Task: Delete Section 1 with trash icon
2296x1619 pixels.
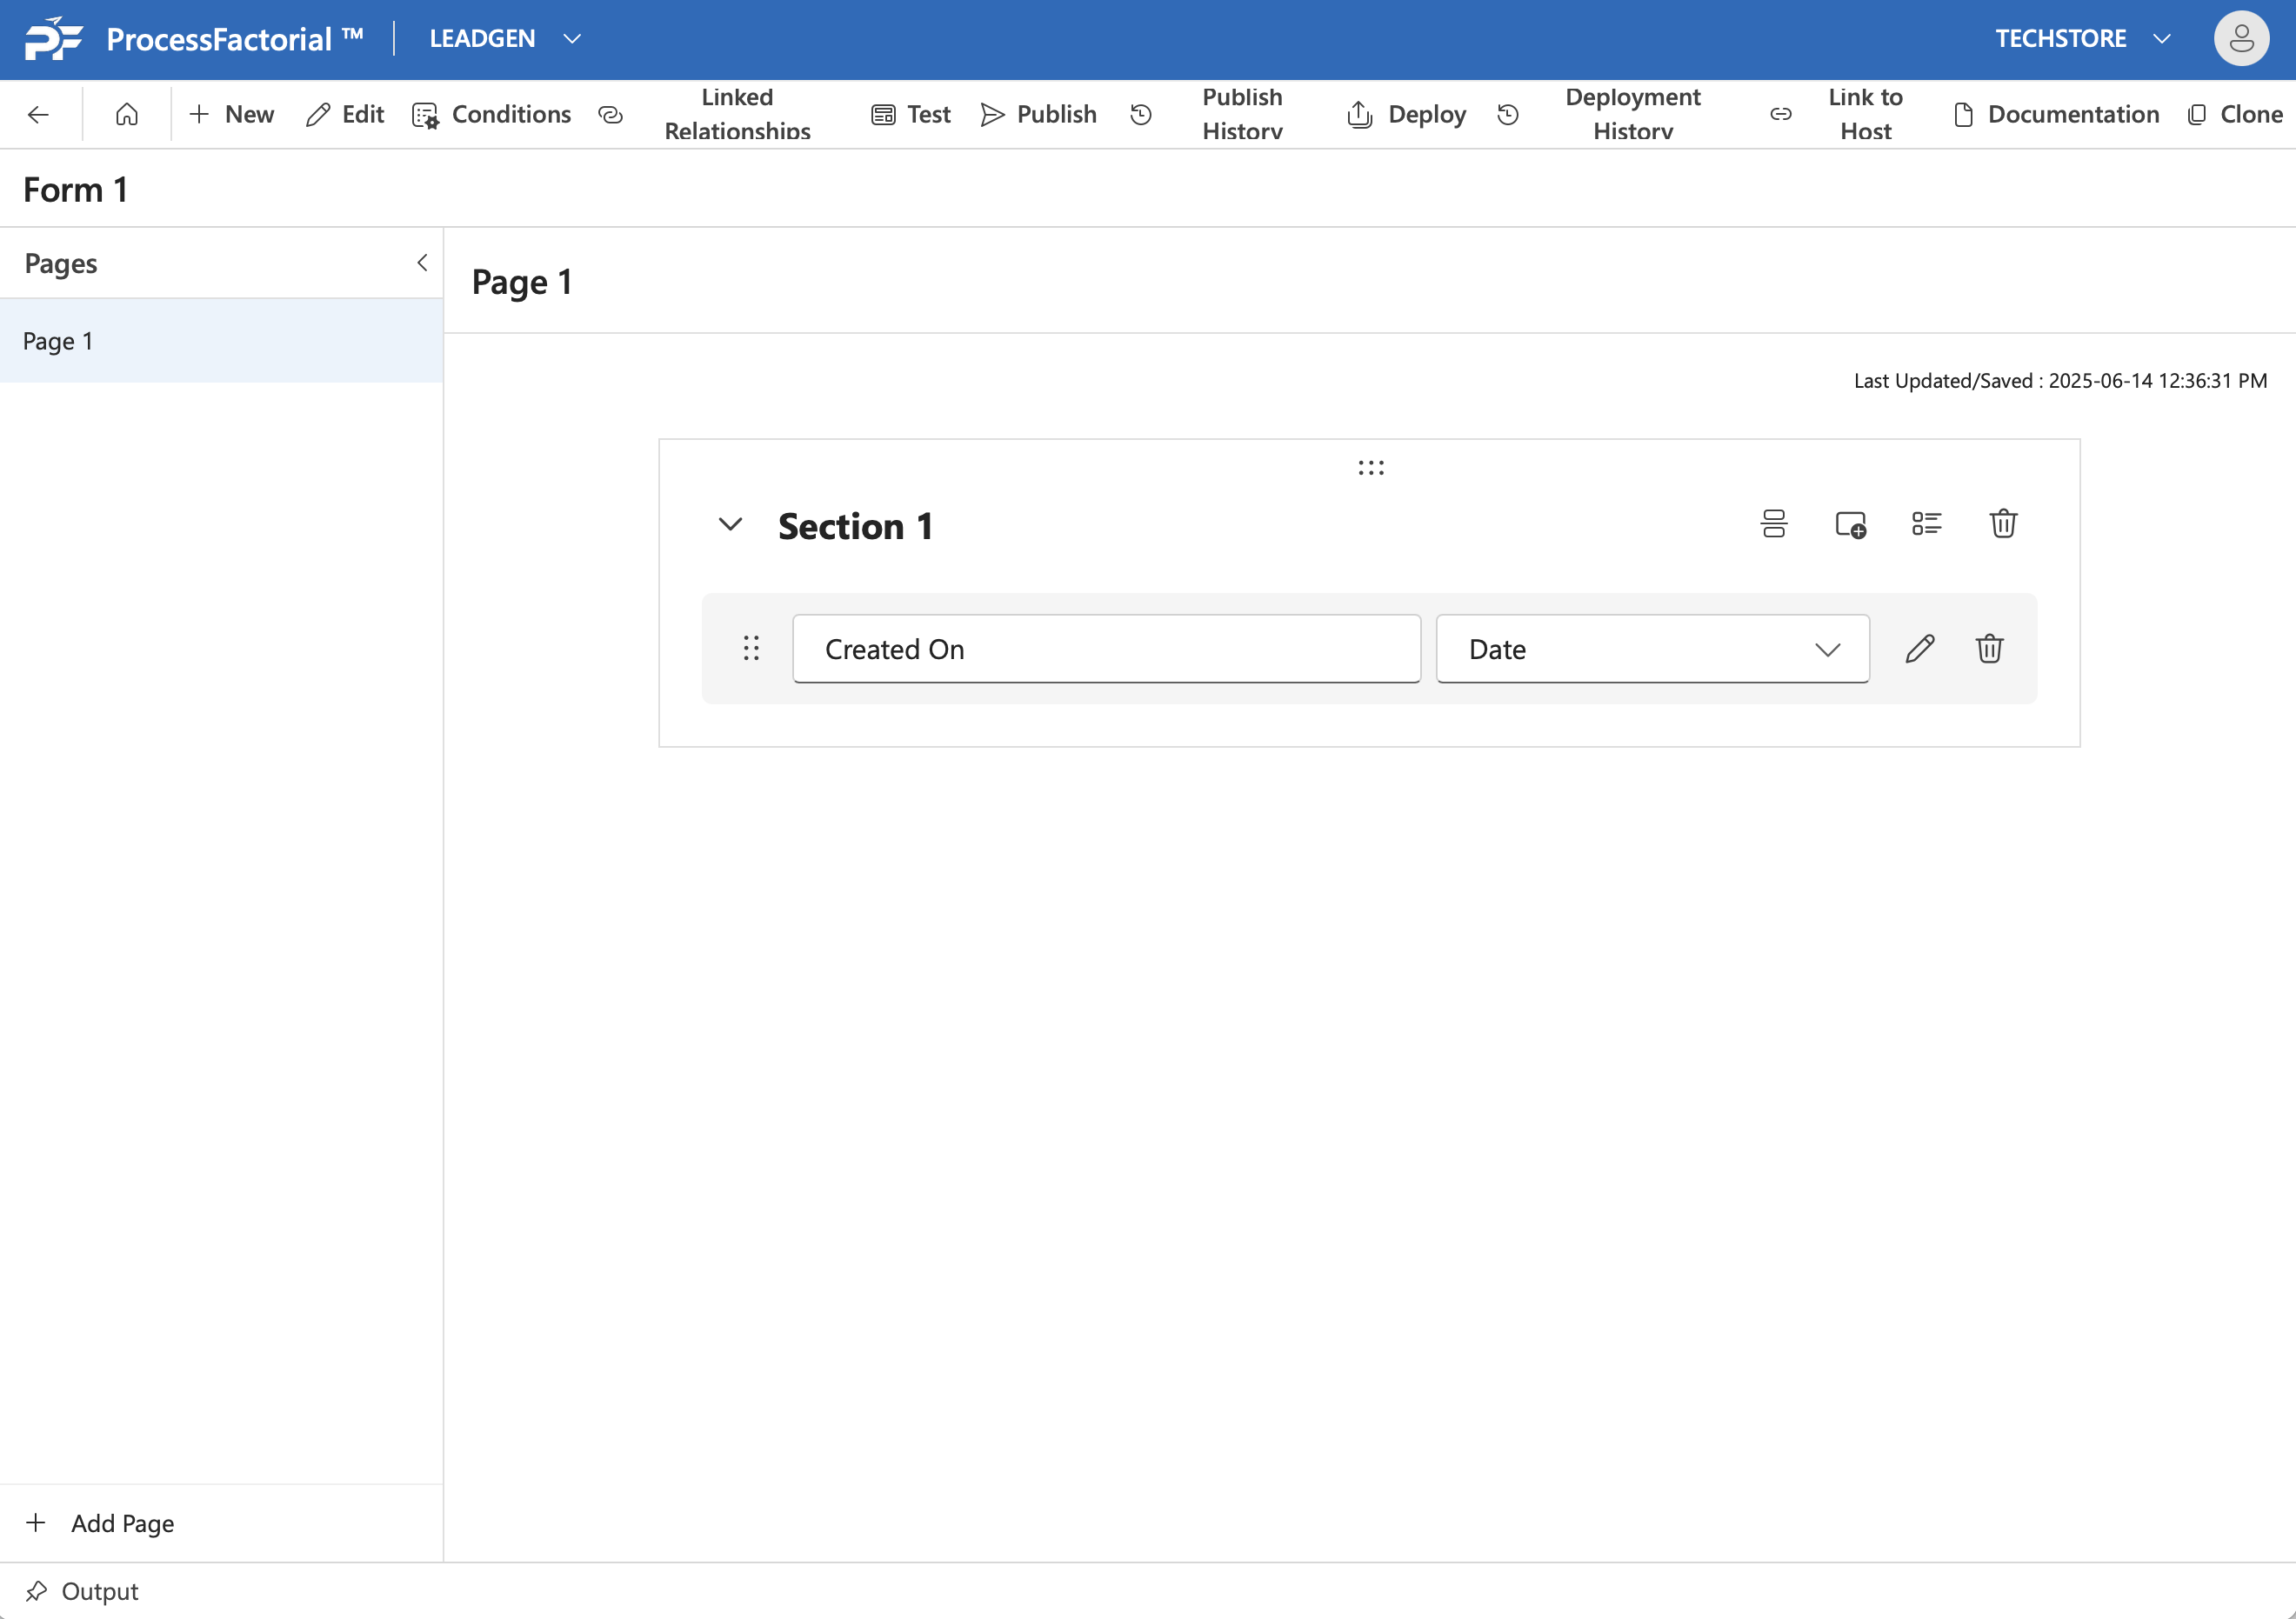Action: [x=2002, y=524]
